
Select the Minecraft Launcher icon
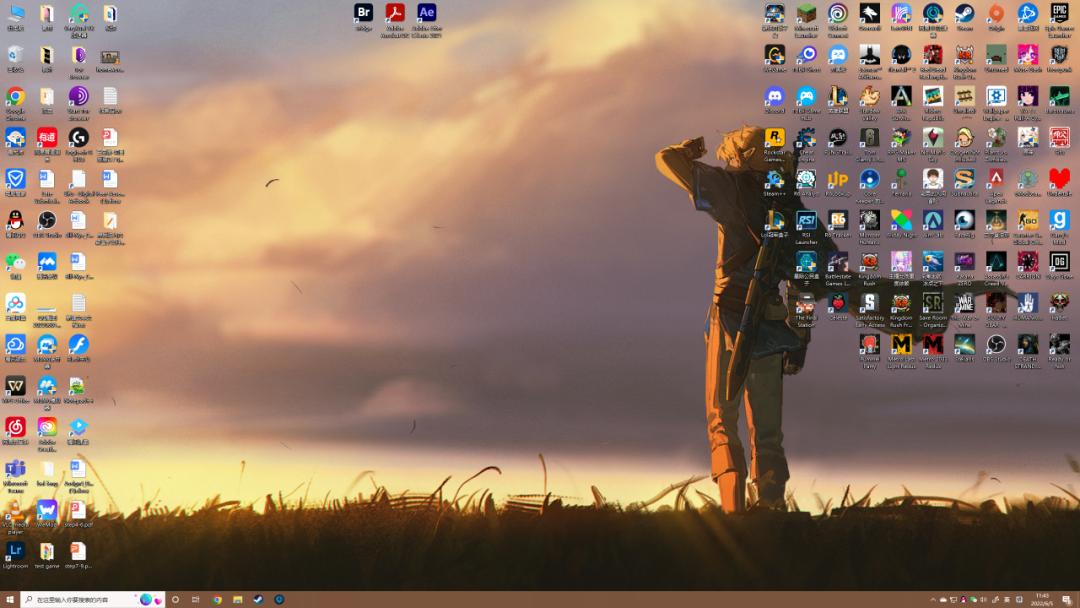806,14
